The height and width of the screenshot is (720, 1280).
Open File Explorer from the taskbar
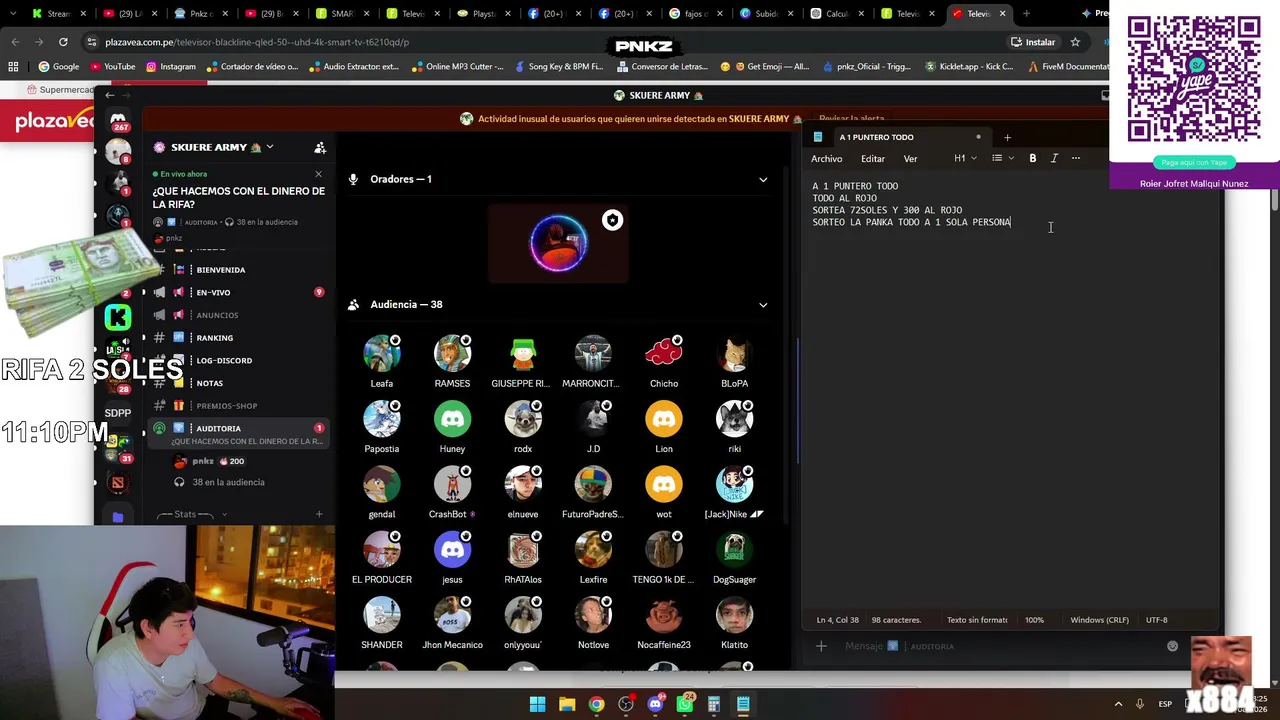[567, 704]
